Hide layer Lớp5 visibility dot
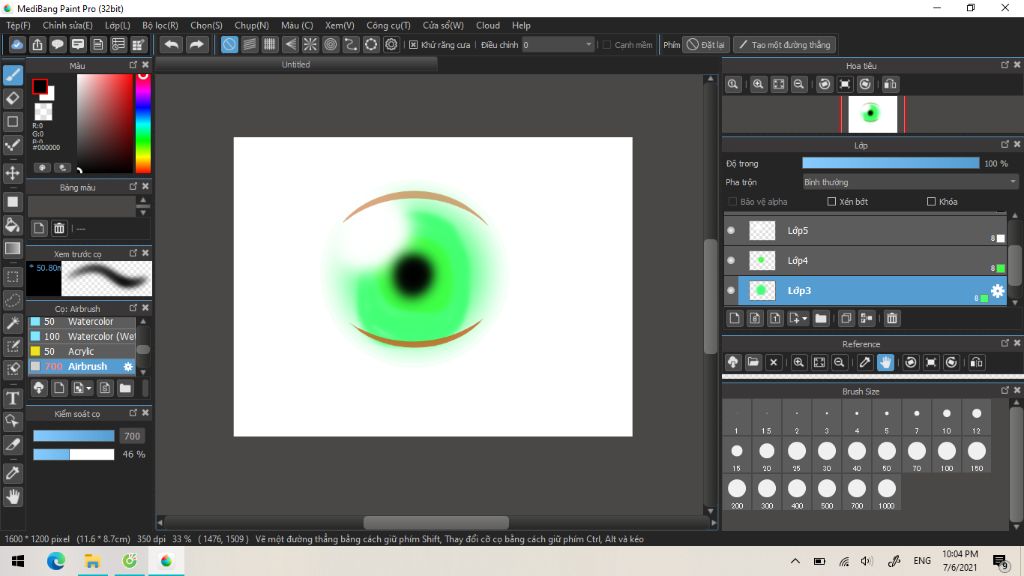Image resolution: width=1024 pixels, height=576 pixels. [x=731, y=230]
